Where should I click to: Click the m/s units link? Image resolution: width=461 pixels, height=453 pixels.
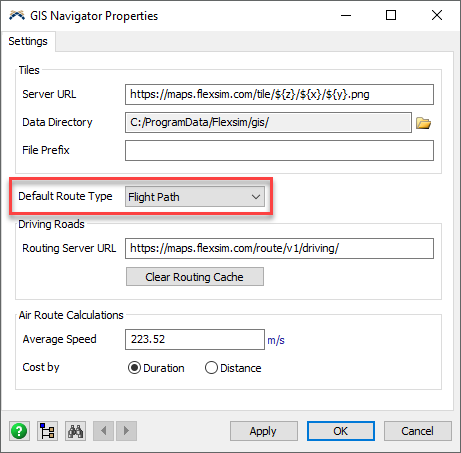[x=276, y=340]
